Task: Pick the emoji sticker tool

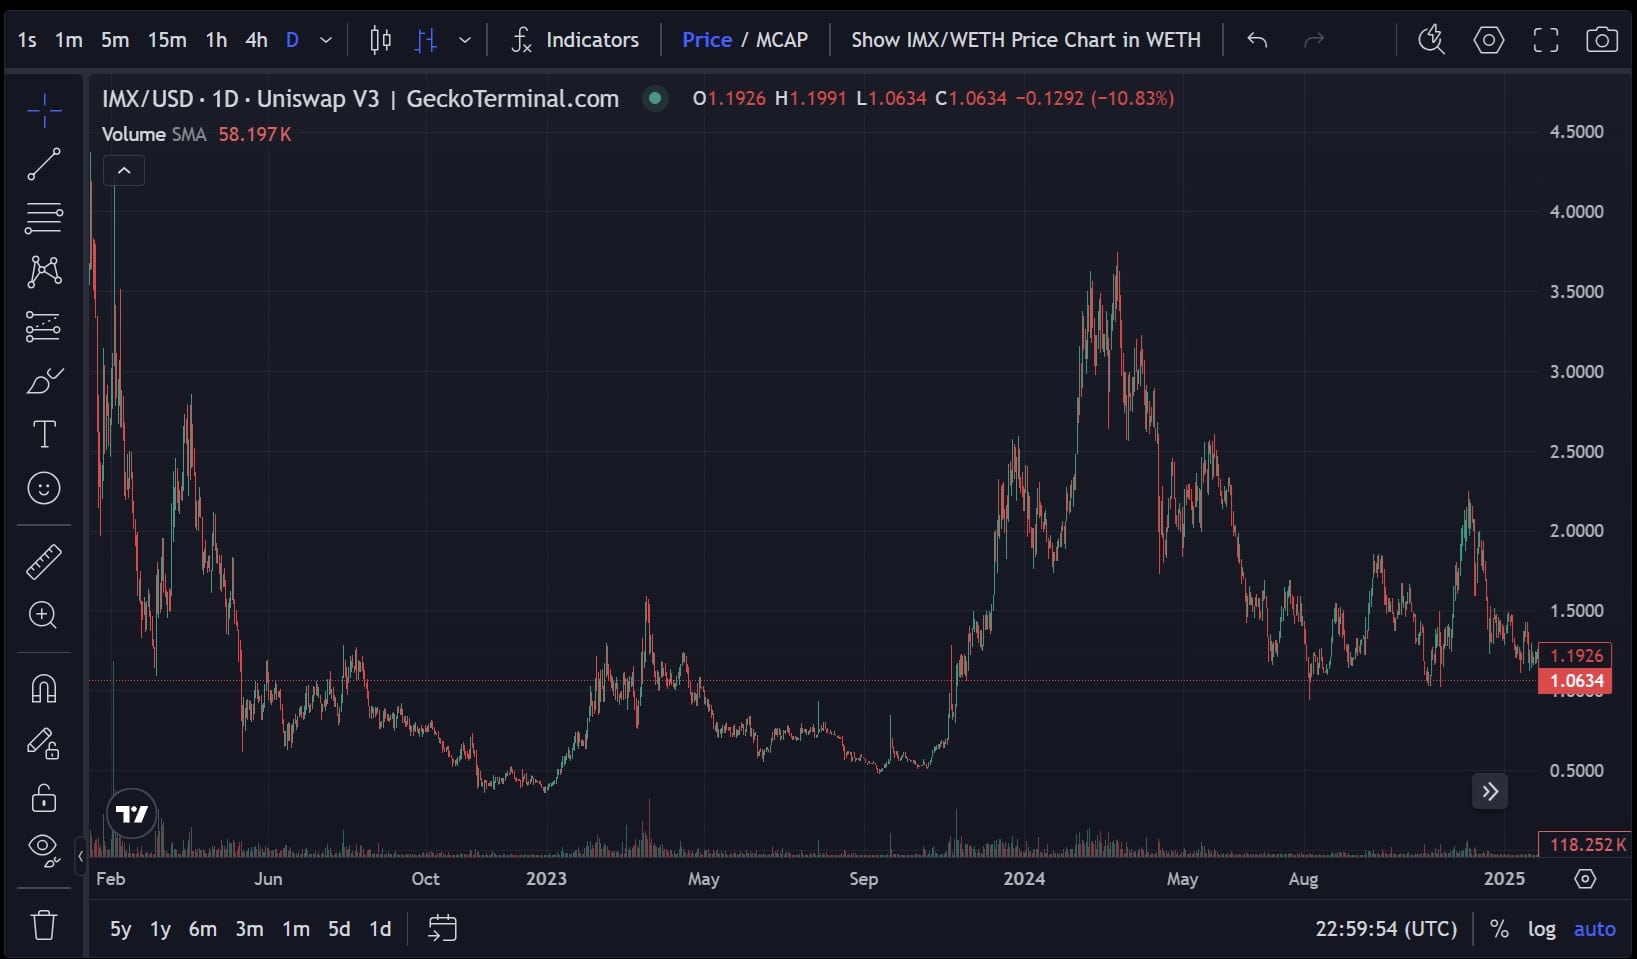Action: click(44, 488)
